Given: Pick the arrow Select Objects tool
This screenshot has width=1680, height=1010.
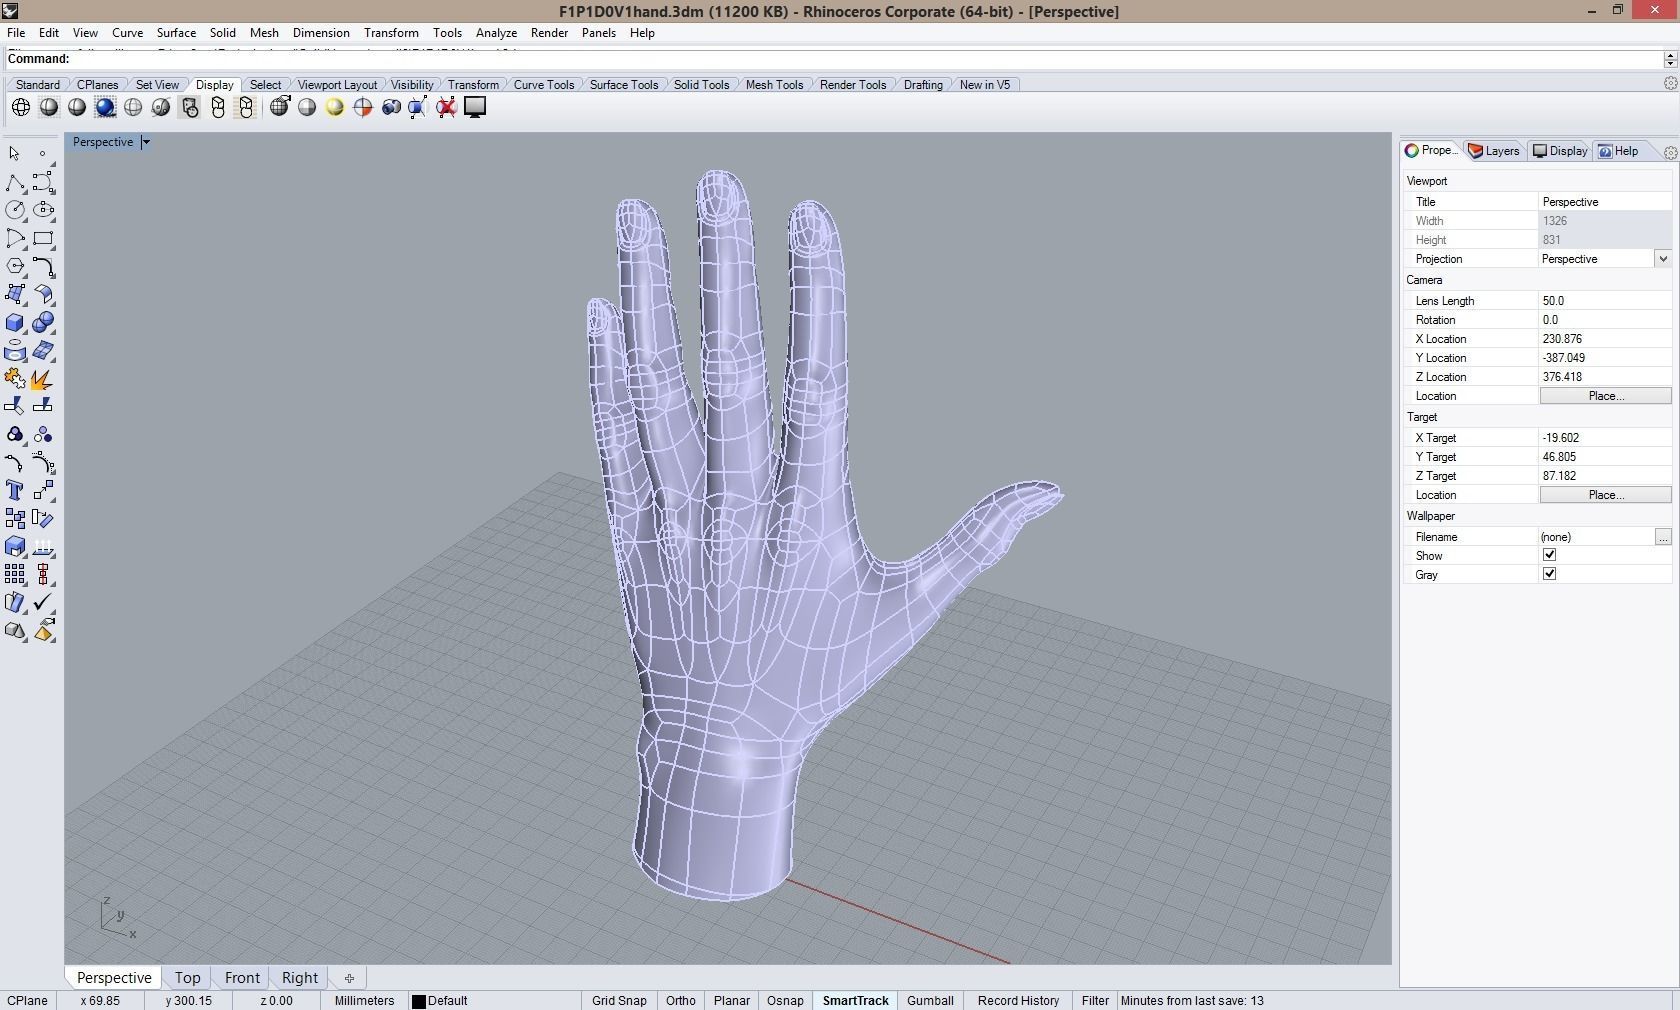Looking at the screenshot, I should pyautogui.click(x=15, y=154).
